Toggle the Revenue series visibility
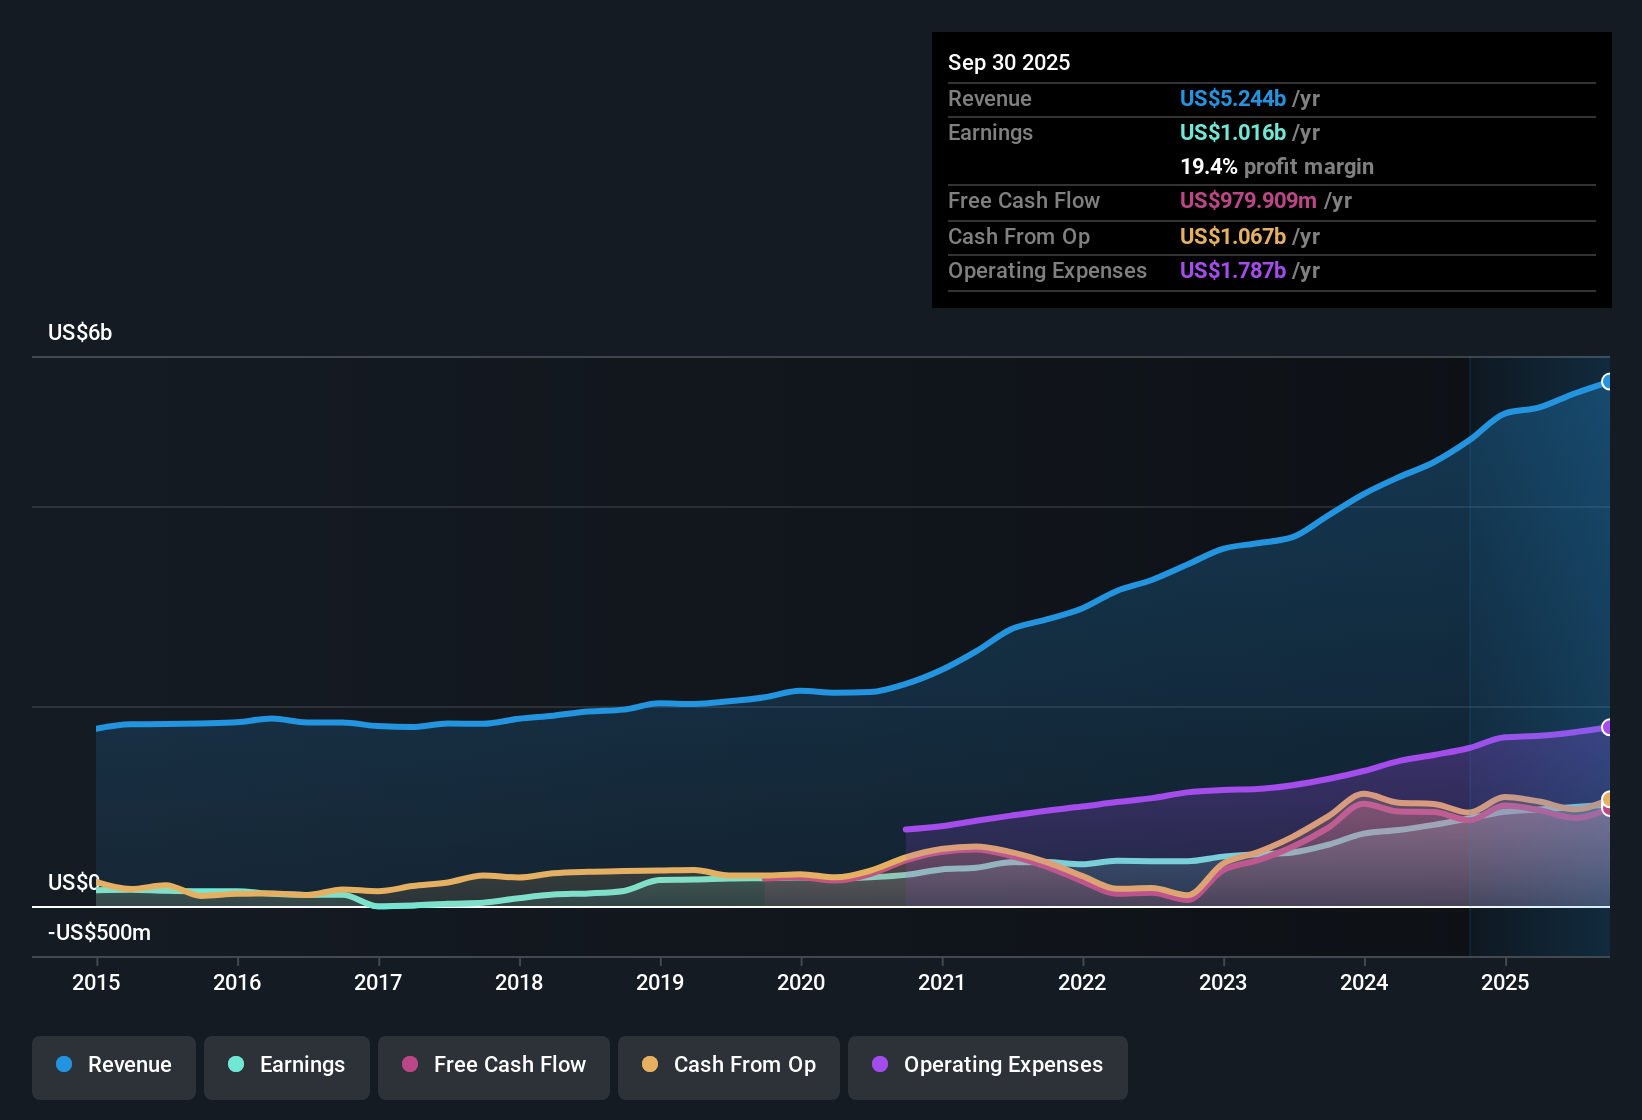The height and width of the screenshot is (1120, 1642). [113, 1065]
